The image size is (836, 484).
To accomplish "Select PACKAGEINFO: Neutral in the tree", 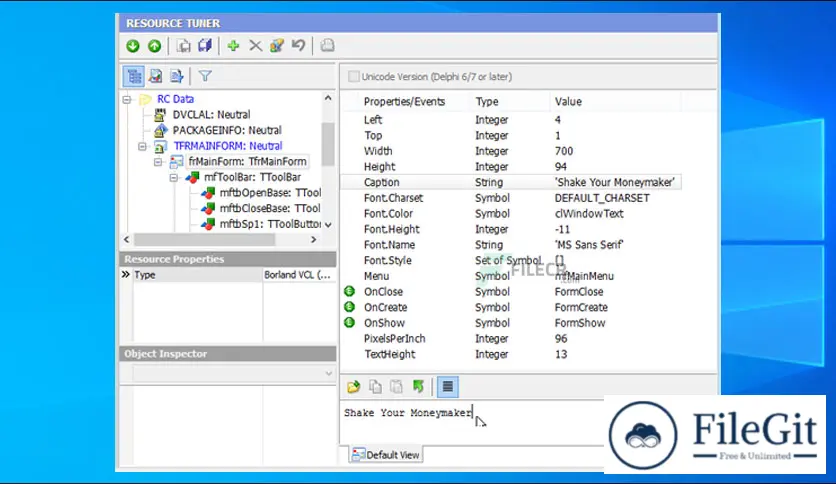I will click(x=227, y=130).
